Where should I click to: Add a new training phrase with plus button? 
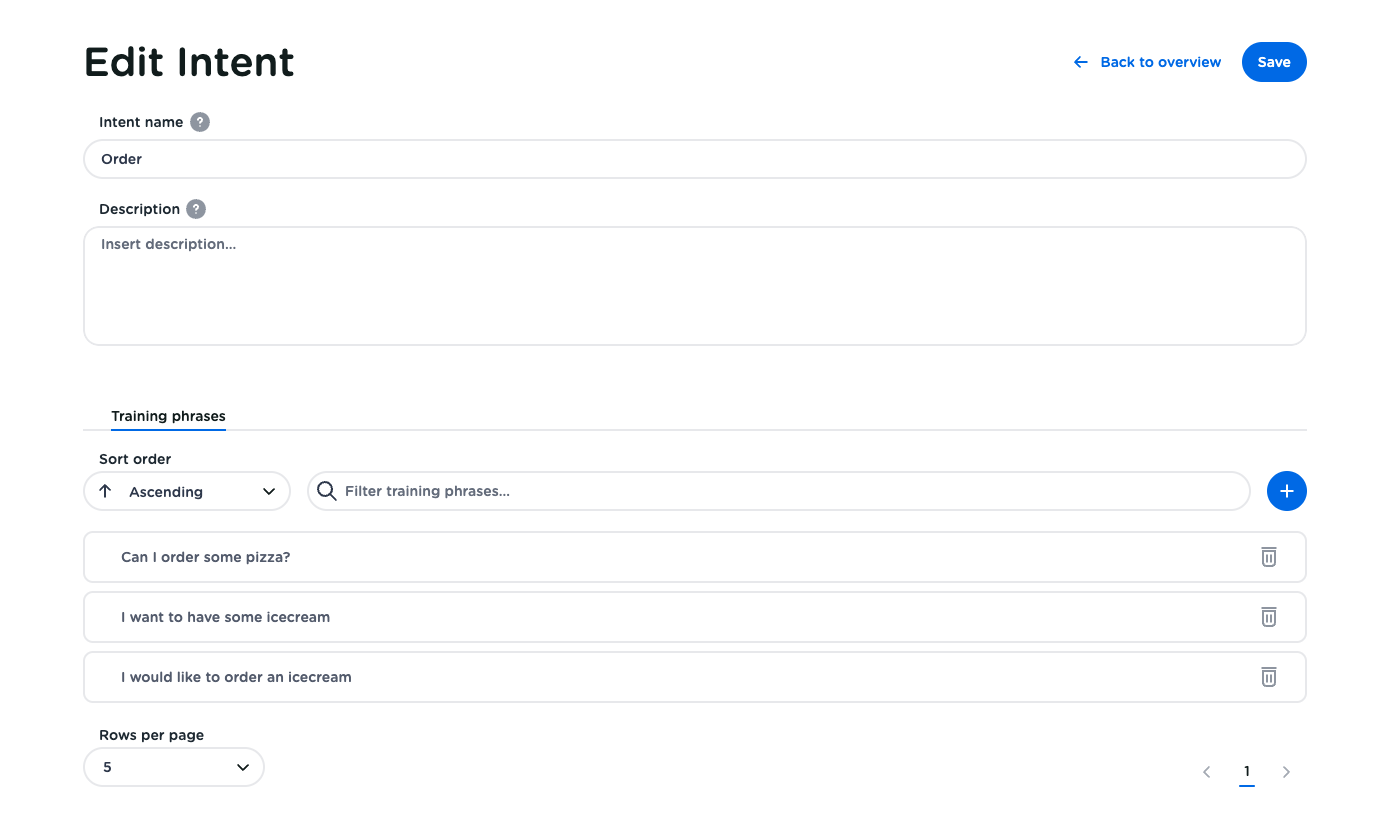(x=1286, y=491)
